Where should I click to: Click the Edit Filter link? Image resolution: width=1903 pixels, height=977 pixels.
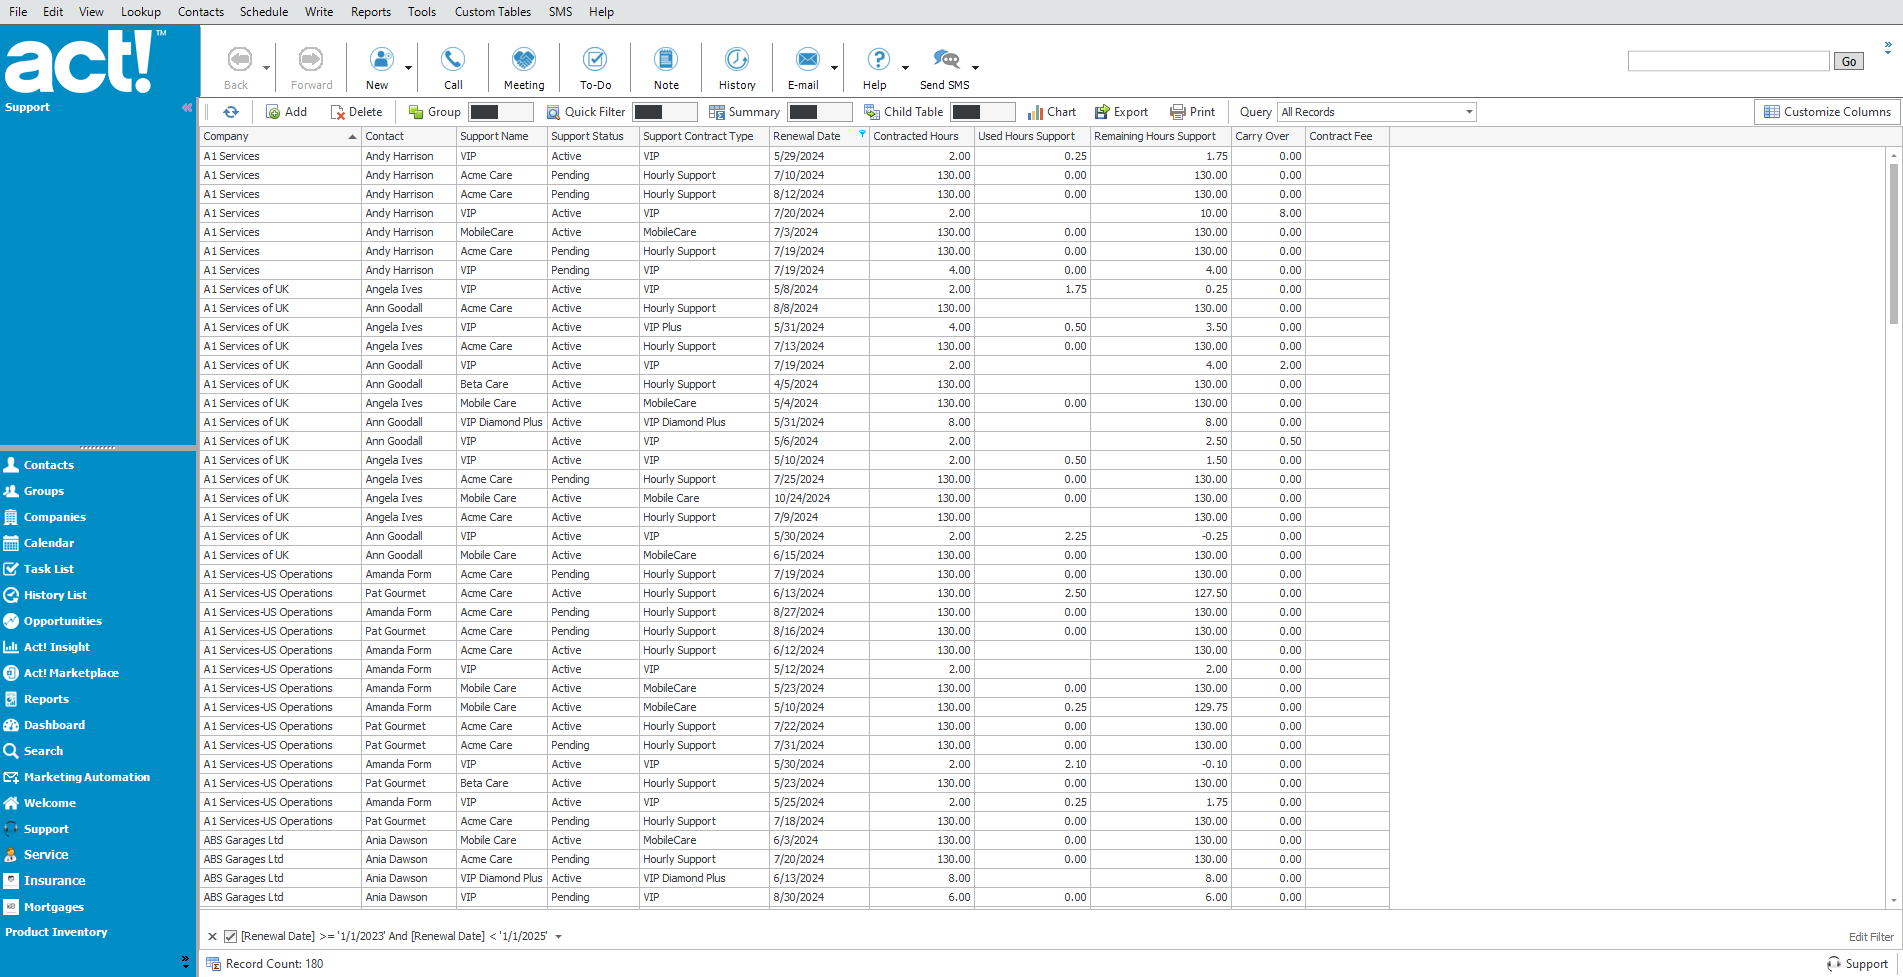[x=1871, y=937]
